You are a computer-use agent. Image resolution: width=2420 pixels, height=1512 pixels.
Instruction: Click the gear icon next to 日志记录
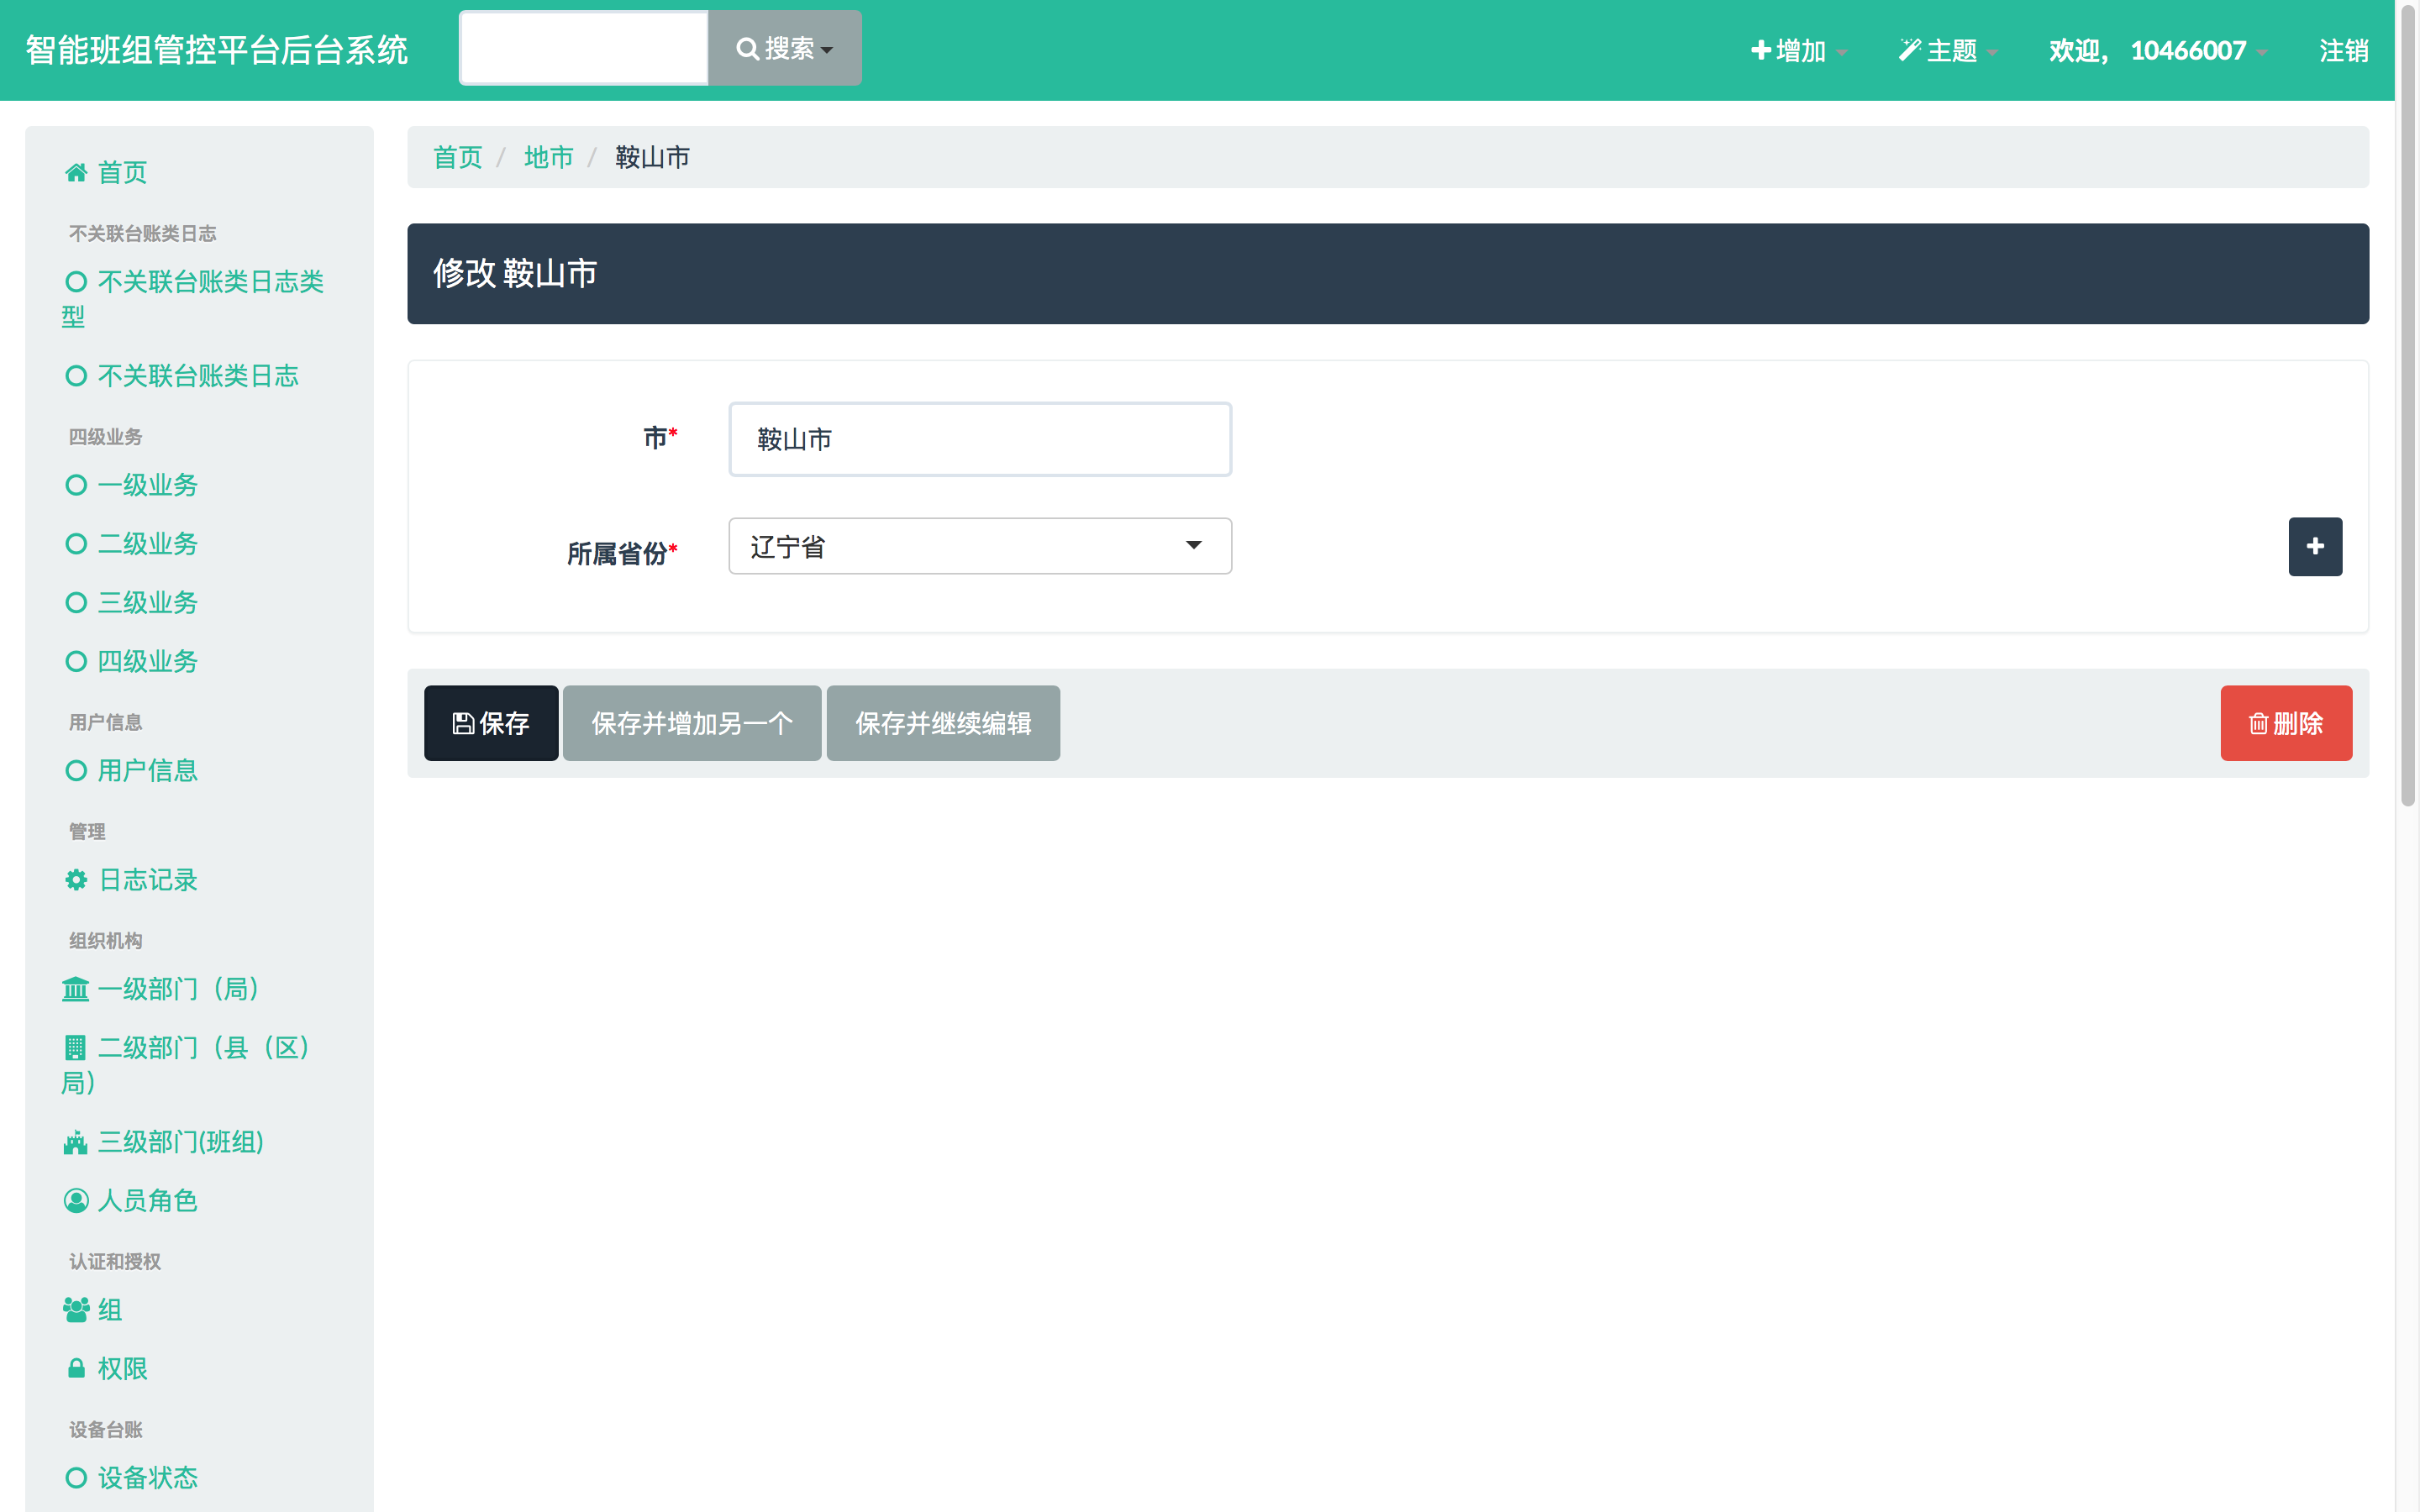[76, 880]
